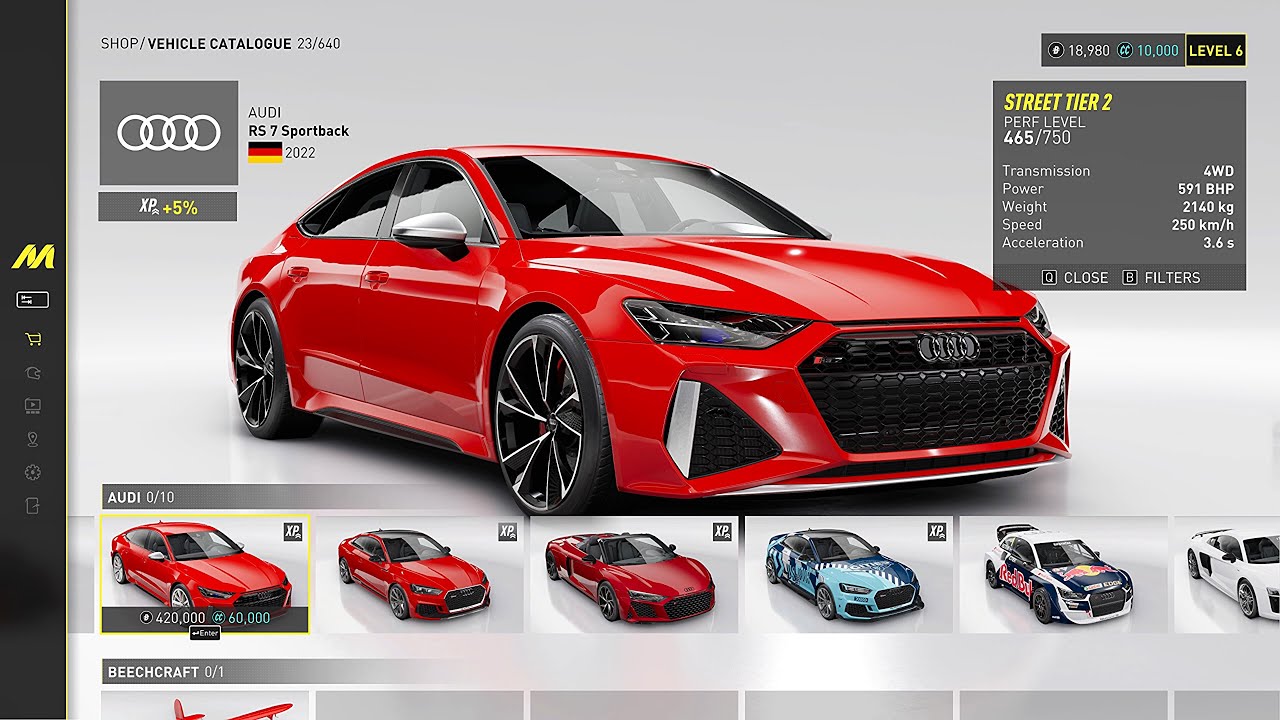Open the helmet driver profile icon

33,373
